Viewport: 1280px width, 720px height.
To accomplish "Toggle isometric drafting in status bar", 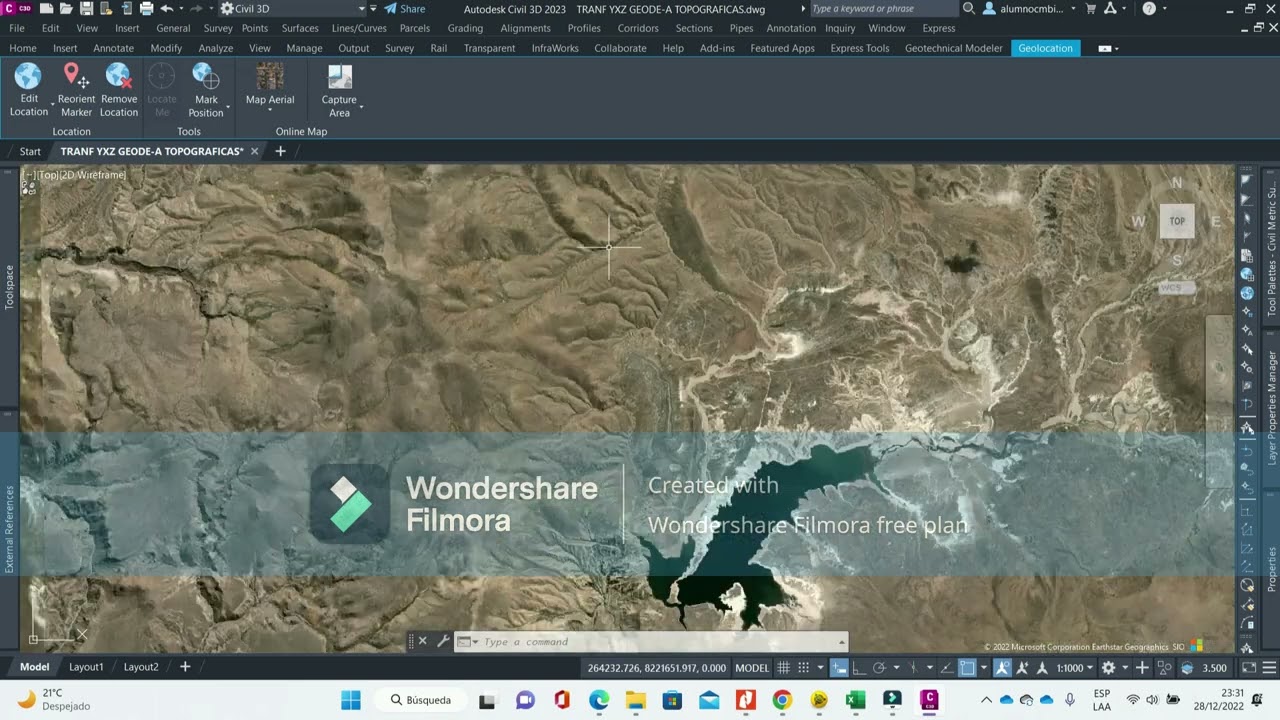I will tap(913, 668).
